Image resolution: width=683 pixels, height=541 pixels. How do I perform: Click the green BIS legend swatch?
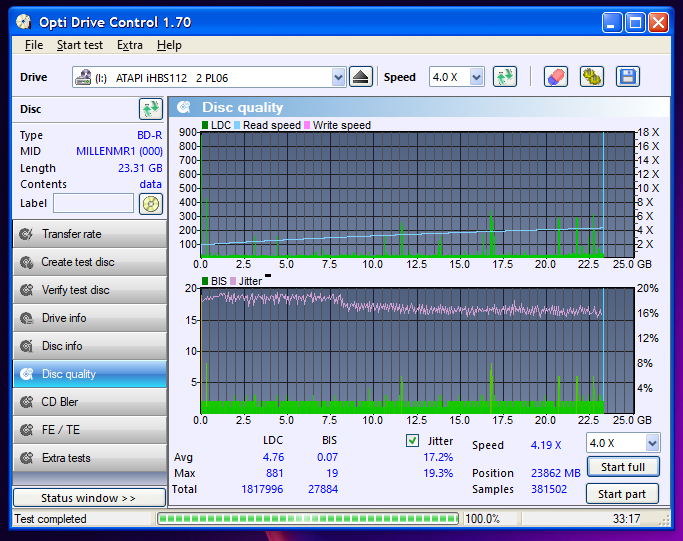205,281
